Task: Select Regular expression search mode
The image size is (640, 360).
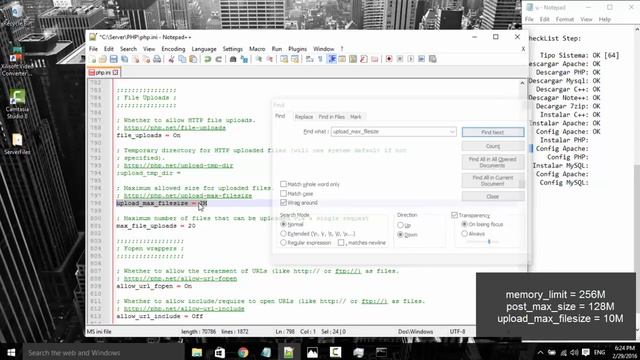Action: 283,242
